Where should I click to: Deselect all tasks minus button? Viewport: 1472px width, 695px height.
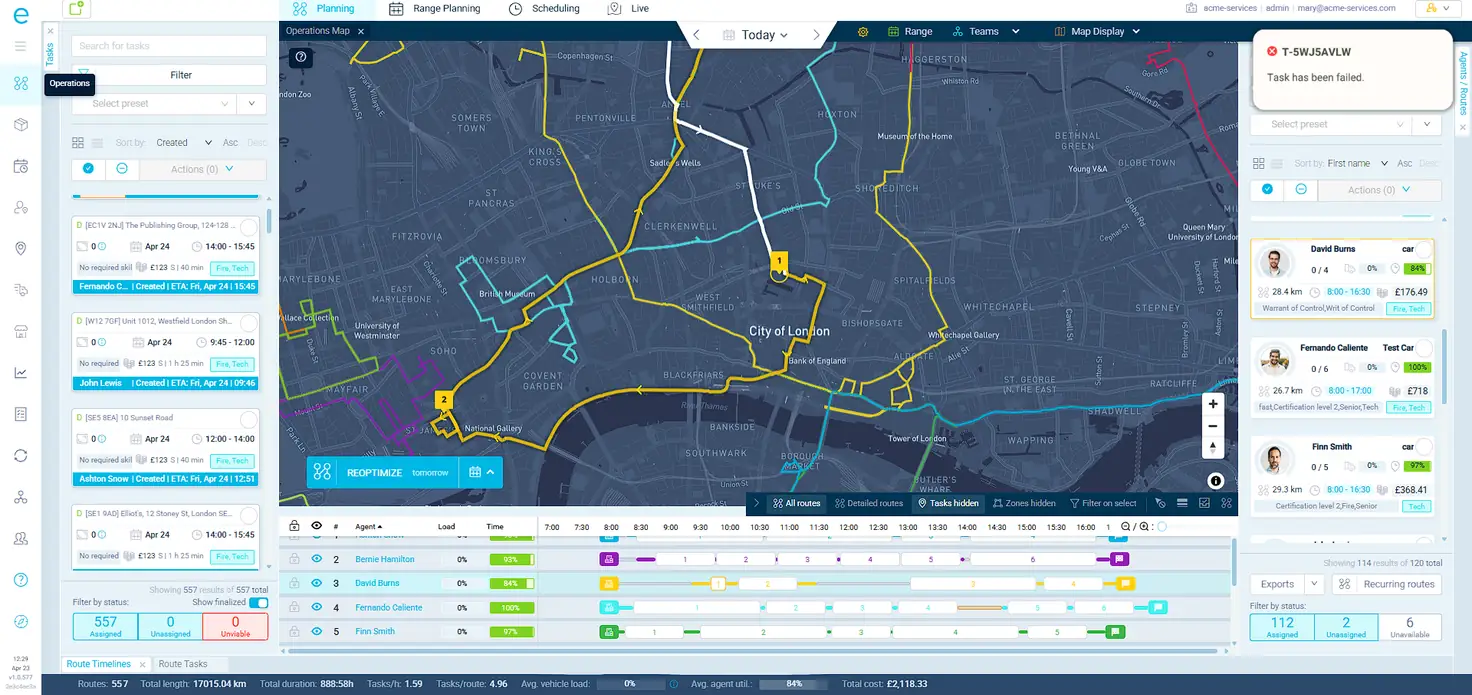pos(122,169)
